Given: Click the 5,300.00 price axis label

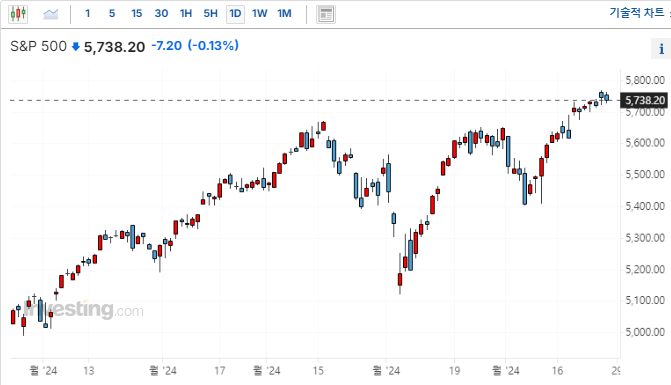Looking at the screenshot, I should (x=645, y=238).
